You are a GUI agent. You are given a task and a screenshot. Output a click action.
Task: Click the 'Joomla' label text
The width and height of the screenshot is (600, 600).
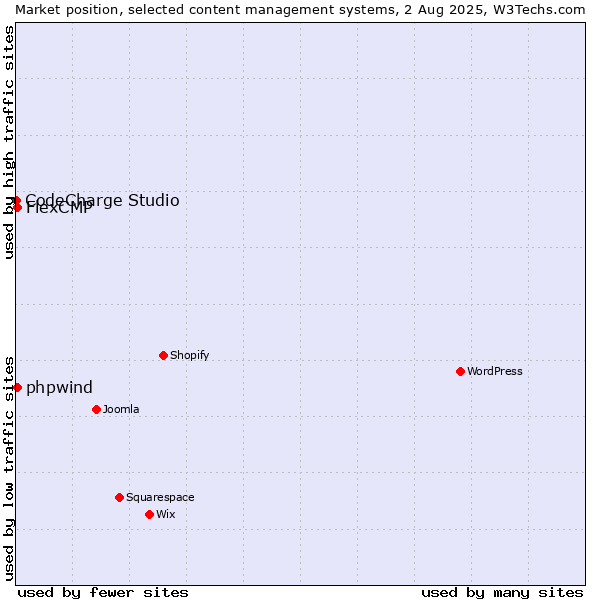tap(121, 409)
